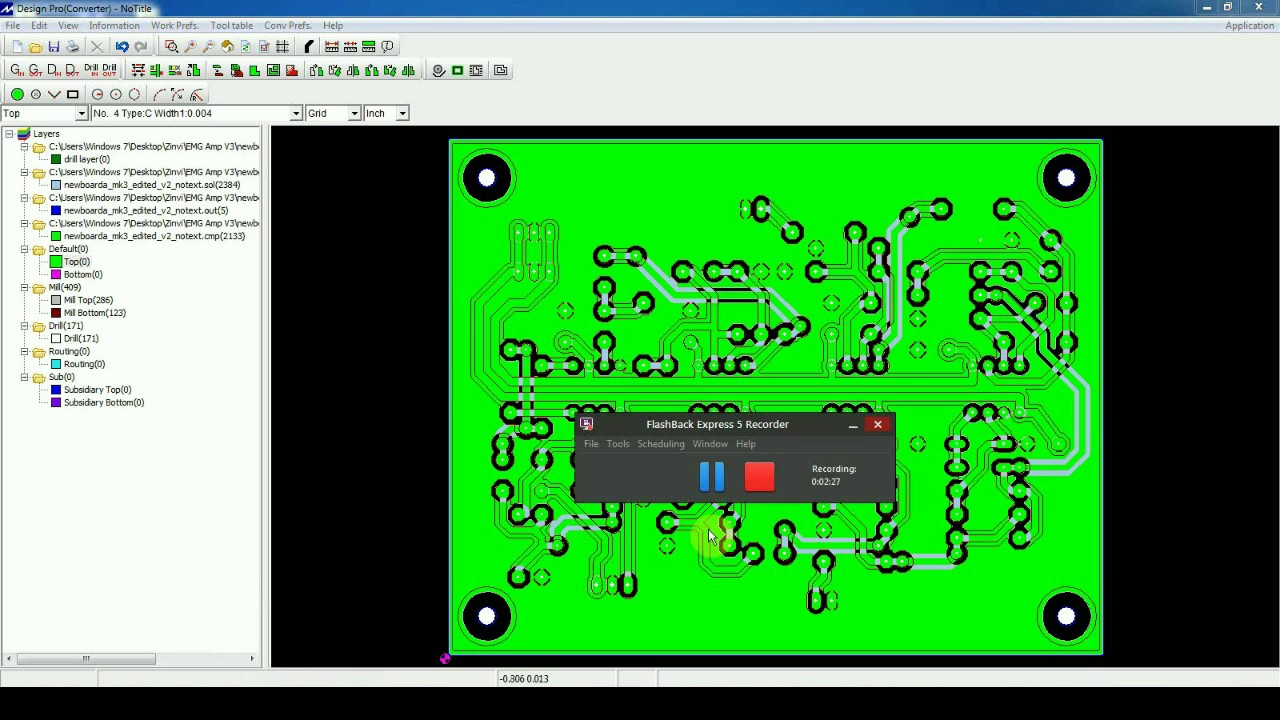Viewport: 1280px width, 720px height.
Task: Click the black trace path icon
Action: [309, 47]
